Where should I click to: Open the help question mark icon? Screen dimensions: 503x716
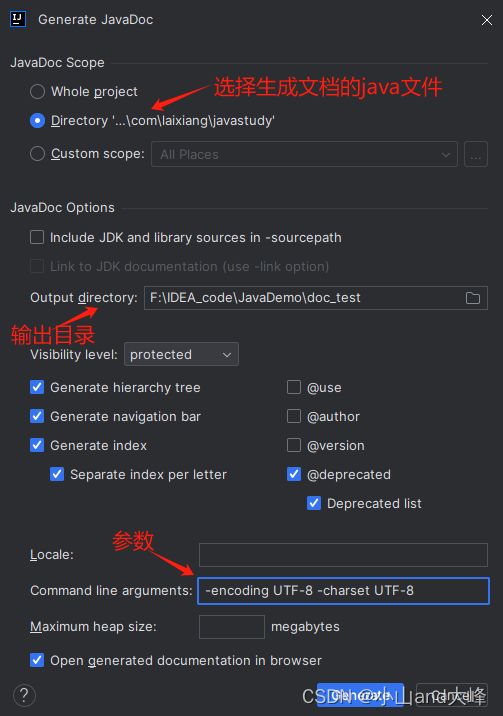(x=24, y=695)
